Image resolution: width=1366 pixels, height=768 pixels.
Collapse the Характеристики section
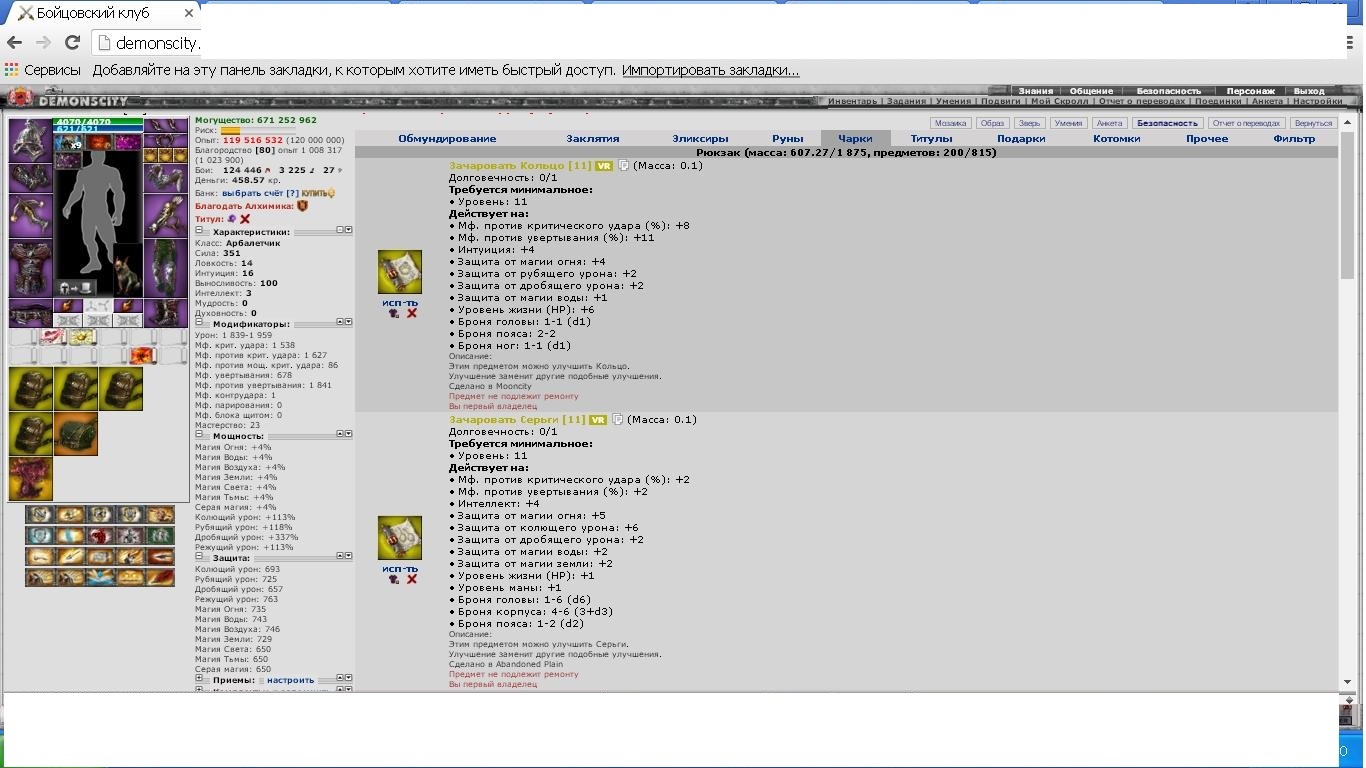click(199, 230)
